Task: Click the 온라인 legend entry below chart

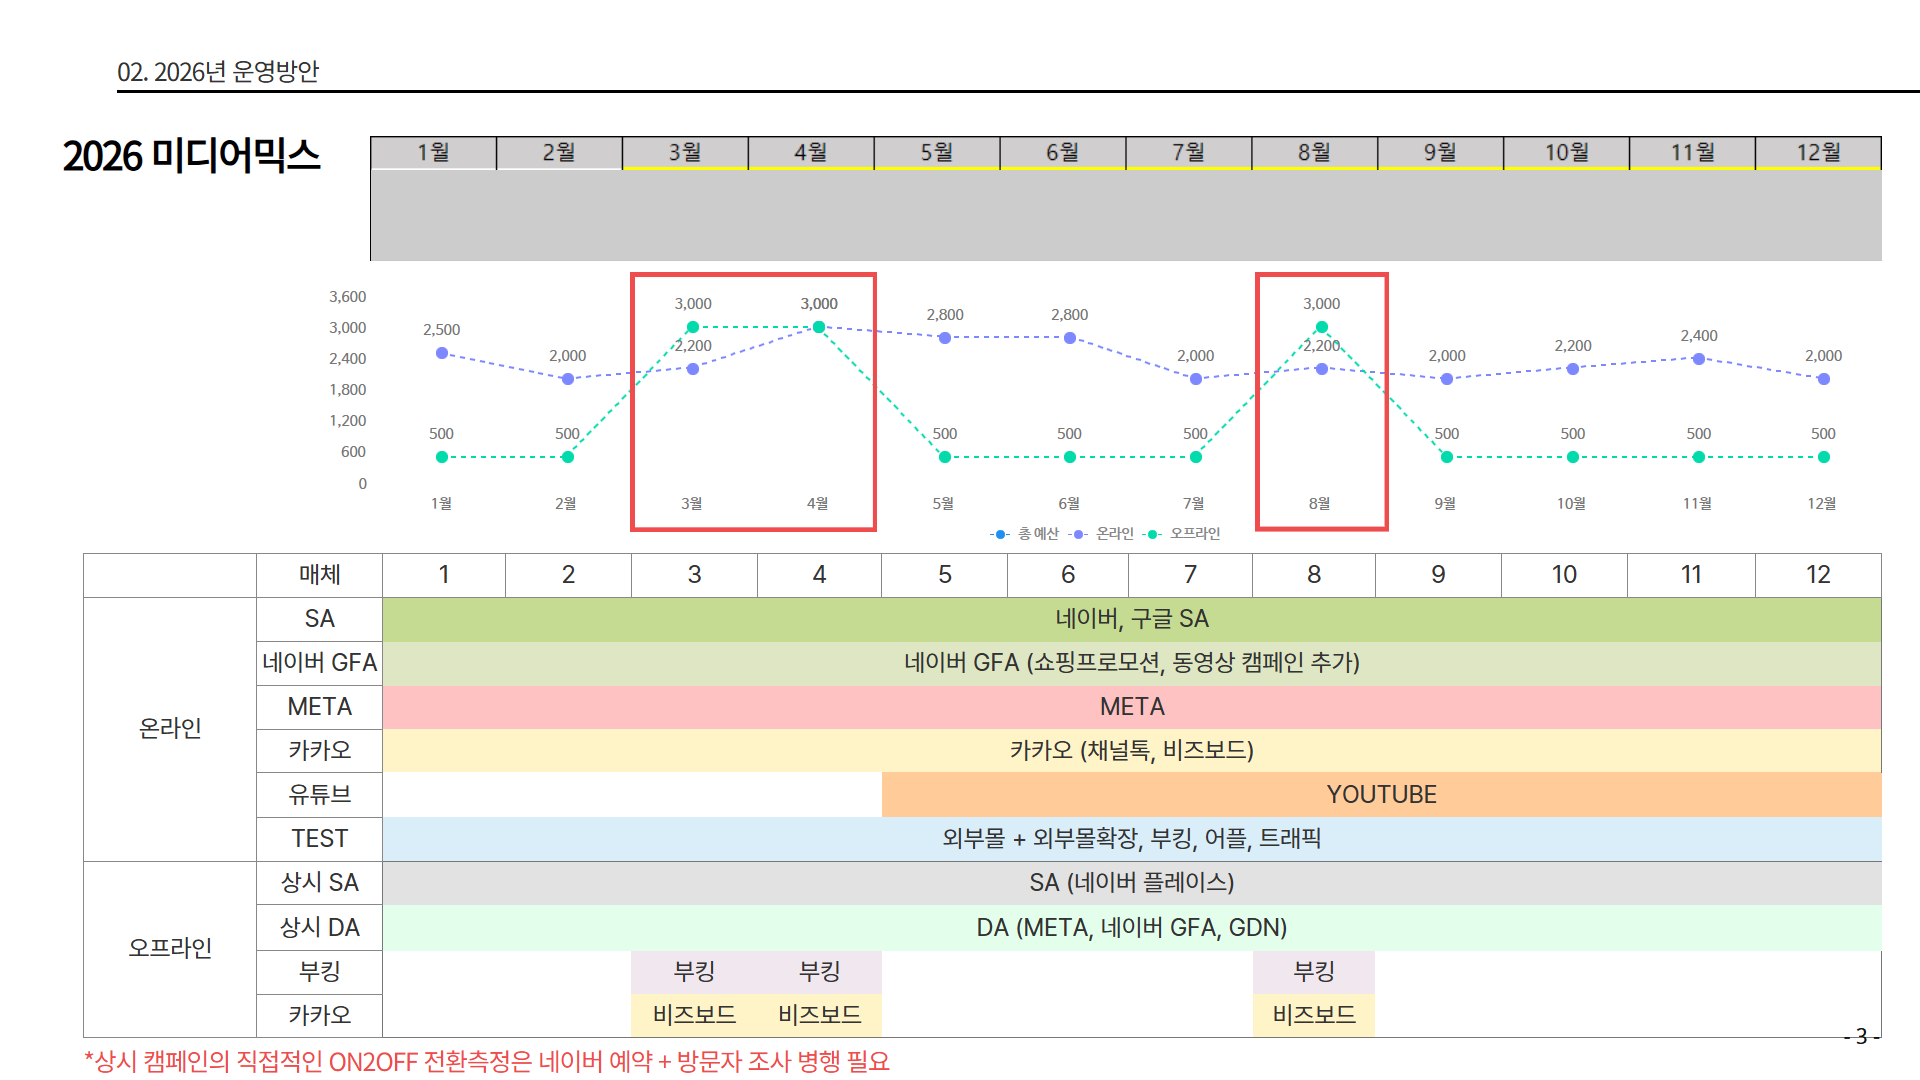Action: pyautogui.click(x=1113, y=534)
